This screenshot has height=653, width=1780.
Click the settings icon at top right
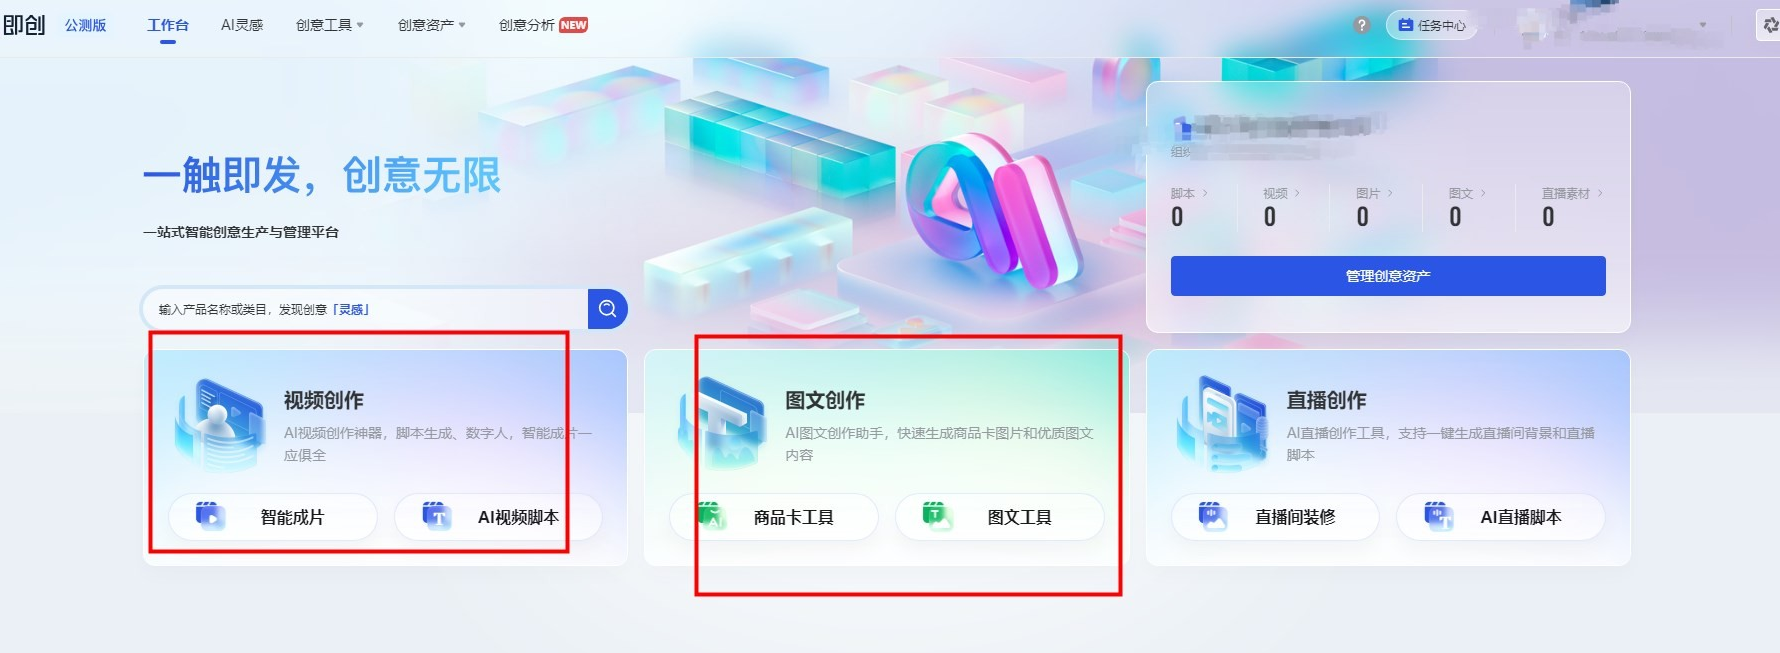tap(1769, 25)
